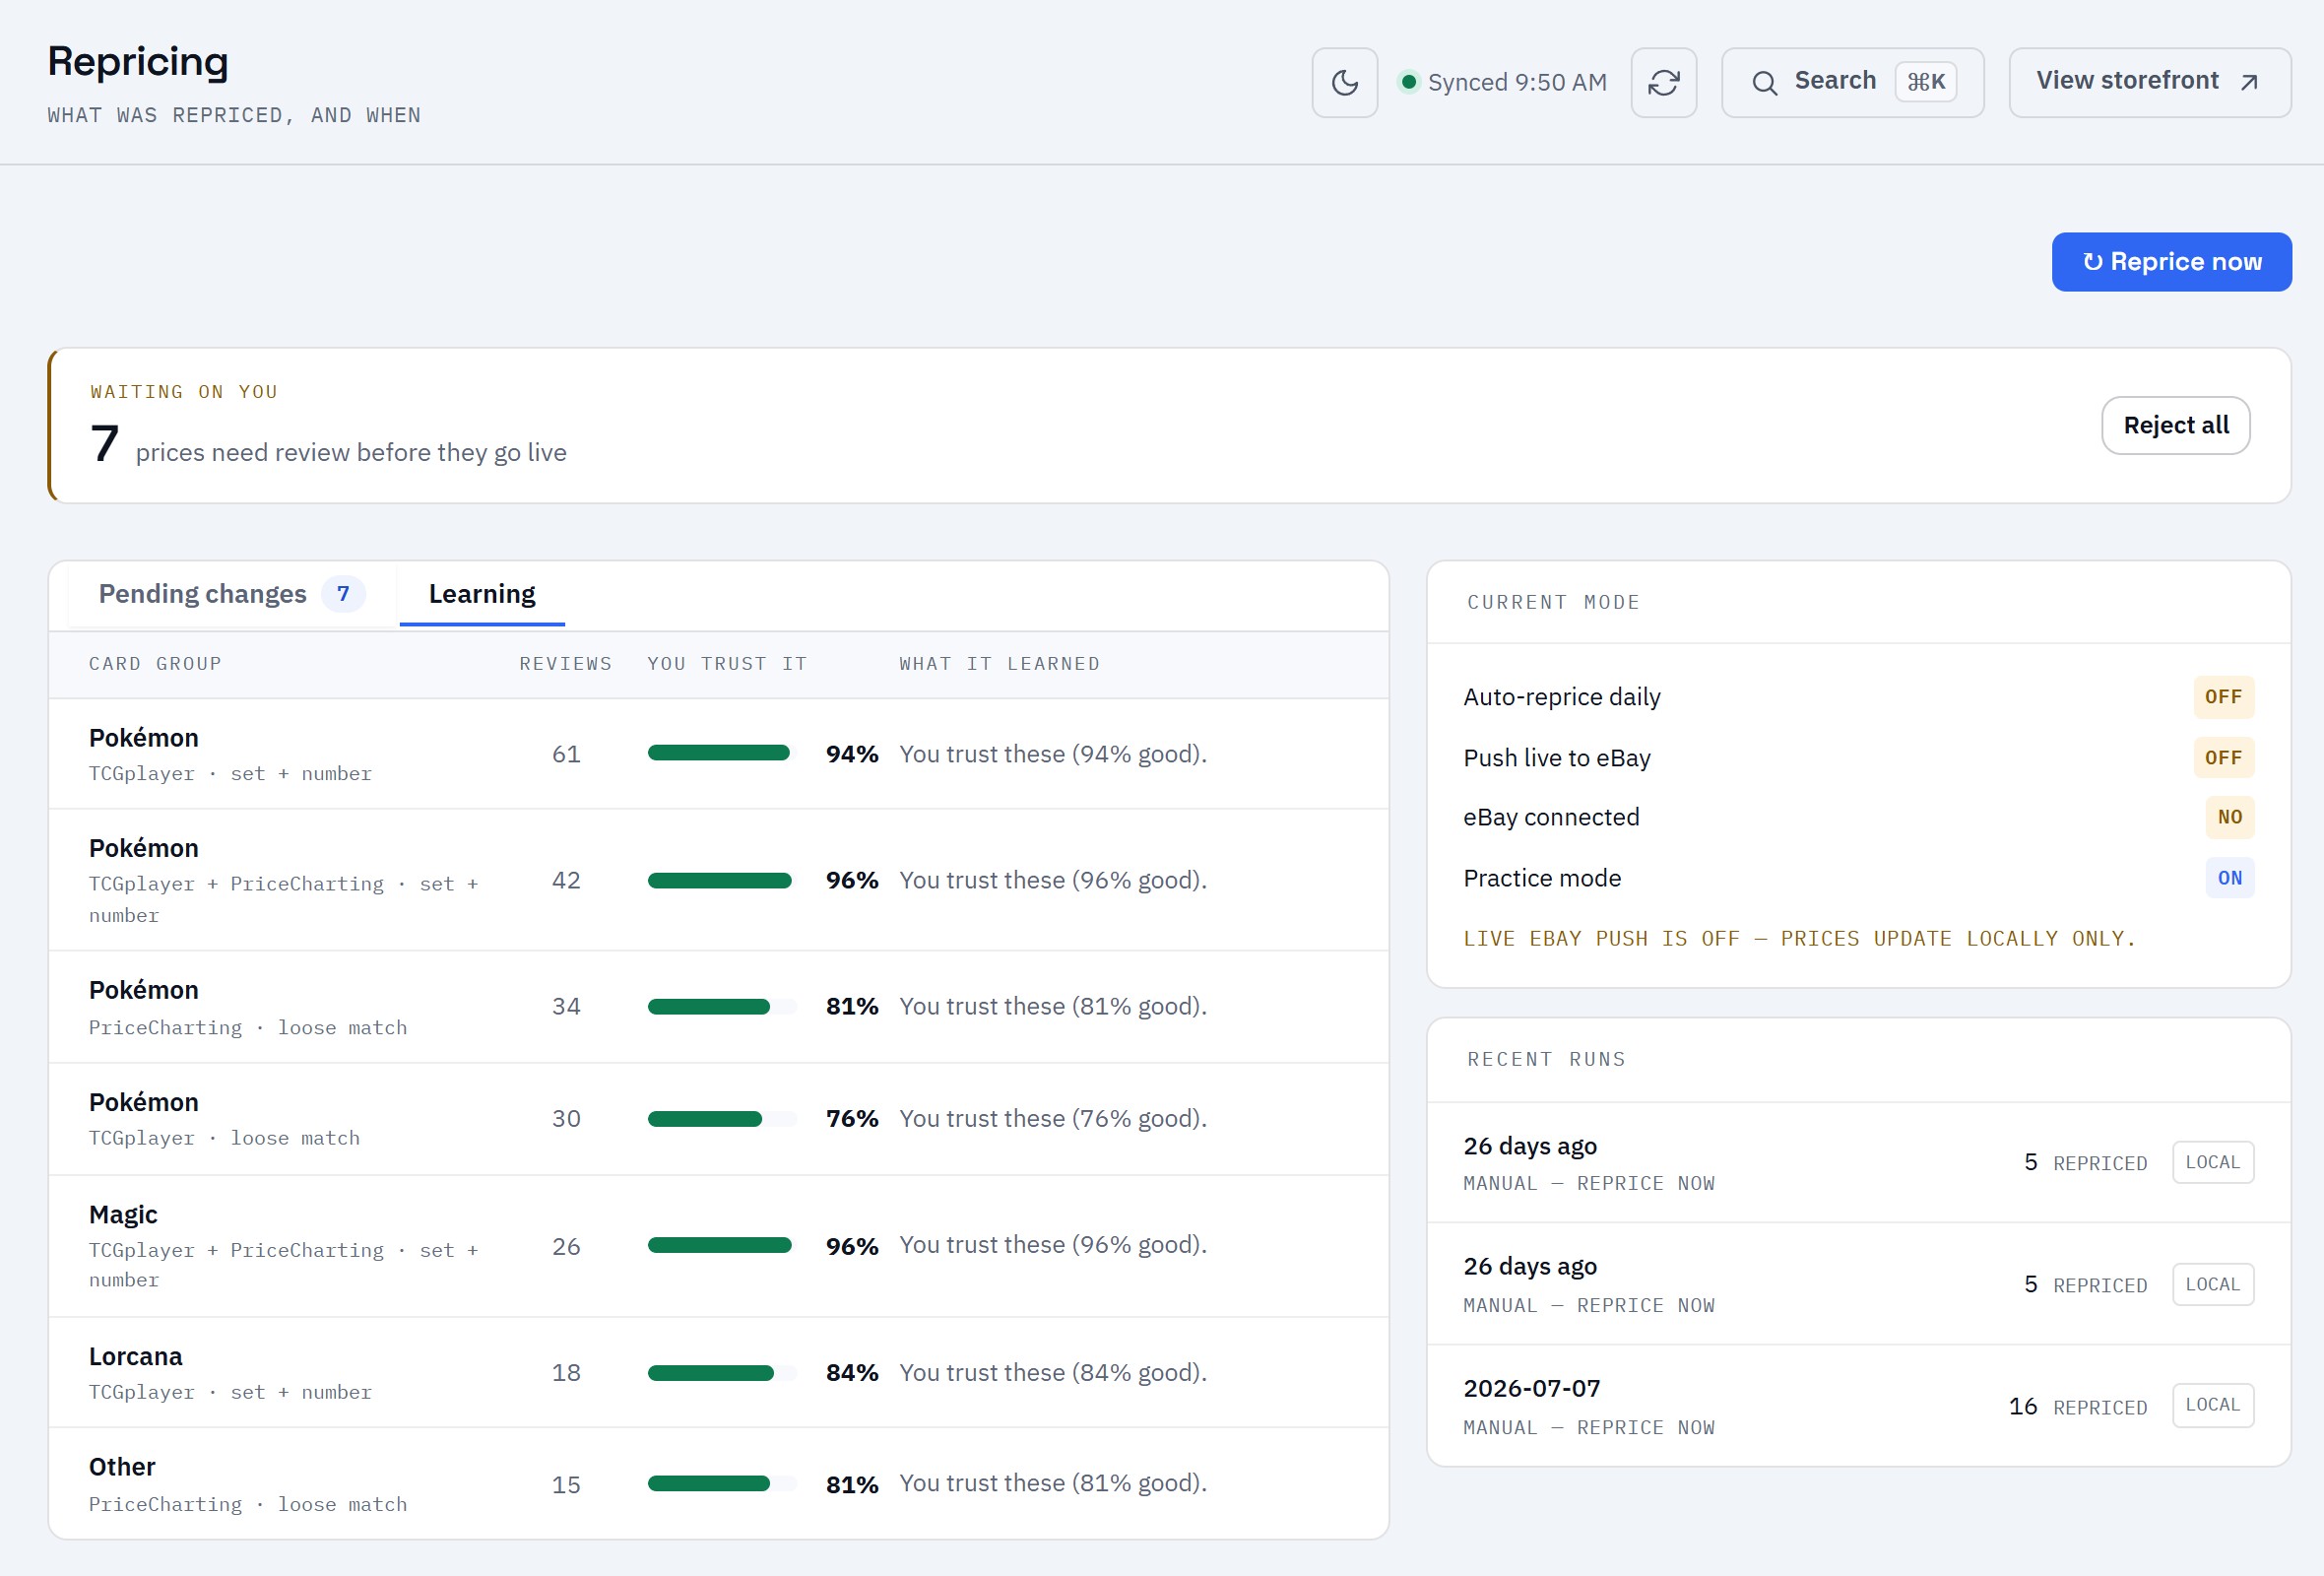Select the Magic card group row
2324x1576 pixels.
718,1246
